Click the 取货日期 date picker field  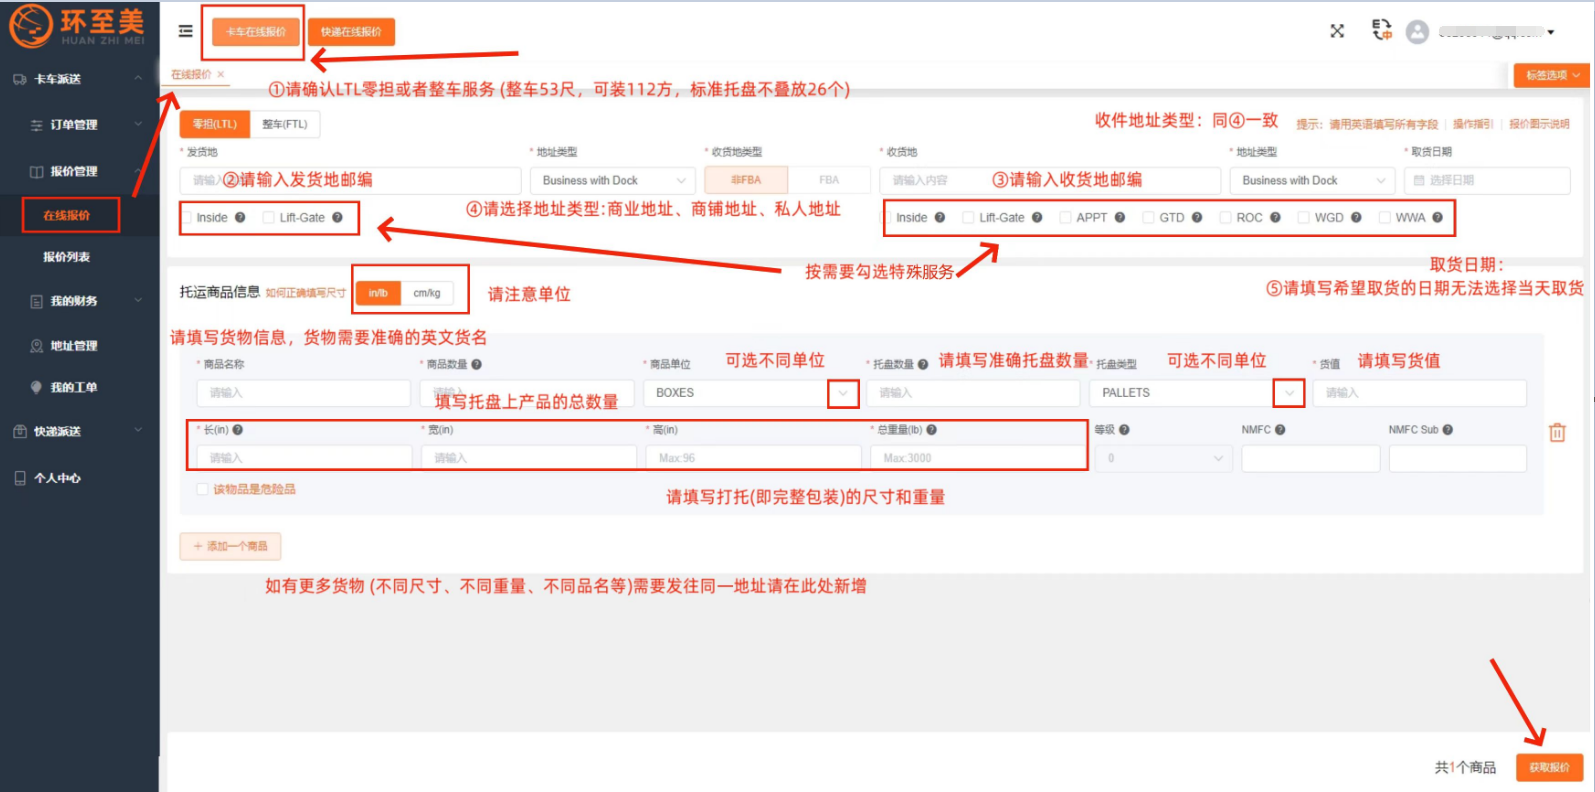pyautogui.click(x=1486, y=181)
